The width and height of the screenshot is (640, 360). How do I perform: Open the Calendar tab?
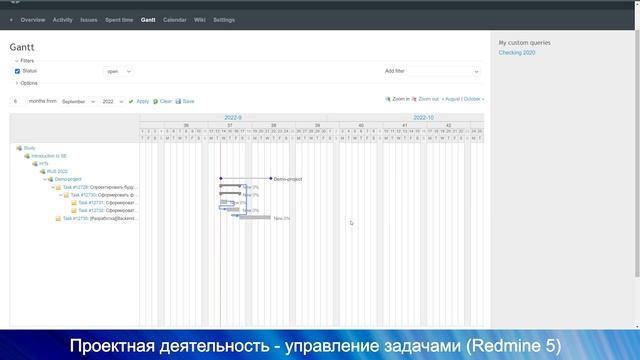(x=175, y=20)
